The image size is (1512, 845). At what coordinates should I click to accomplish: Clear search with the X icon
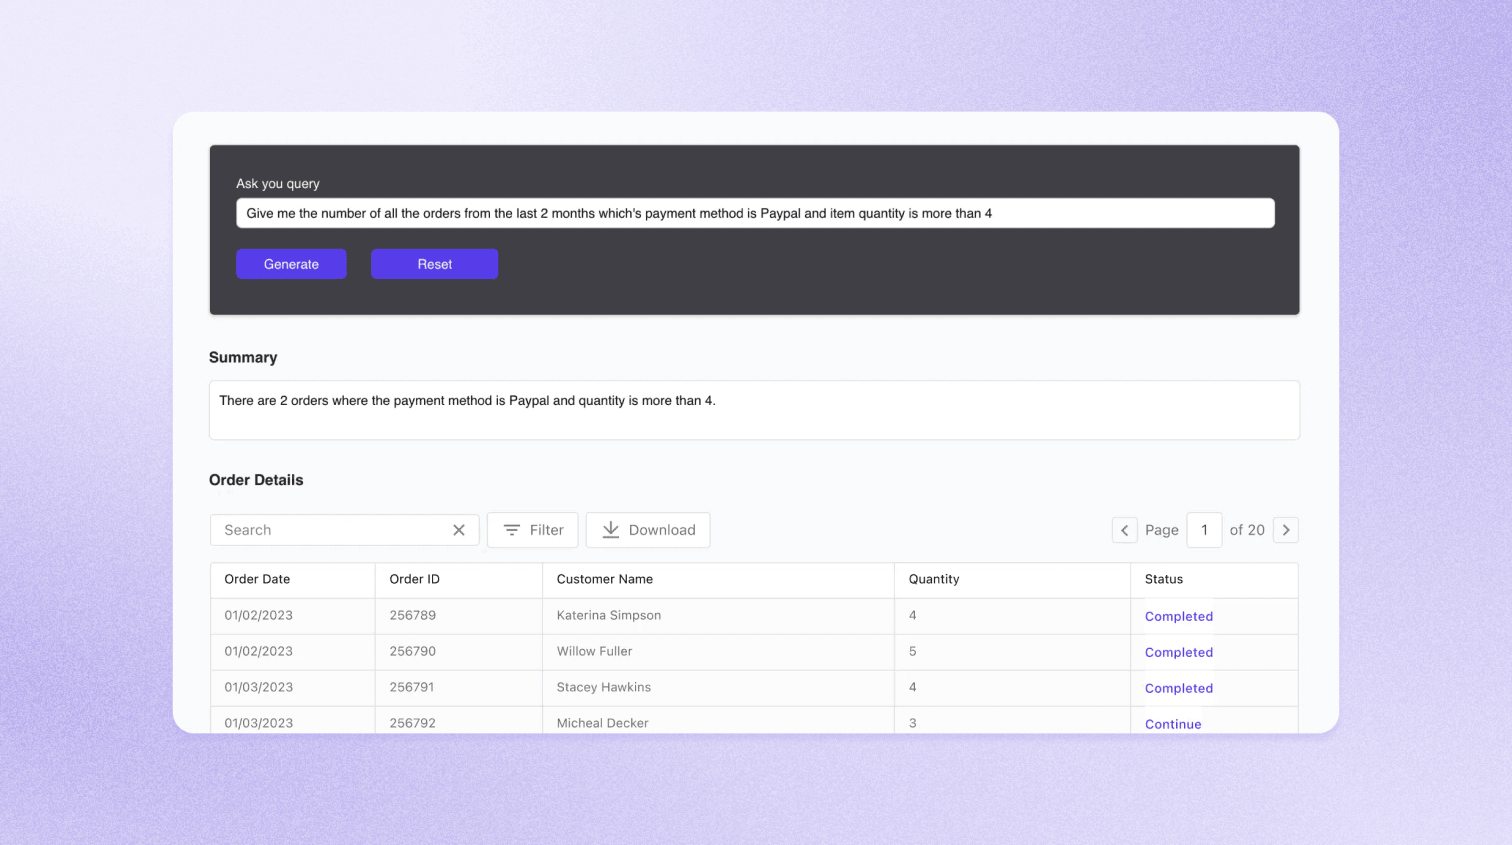[x=459, y=530]
